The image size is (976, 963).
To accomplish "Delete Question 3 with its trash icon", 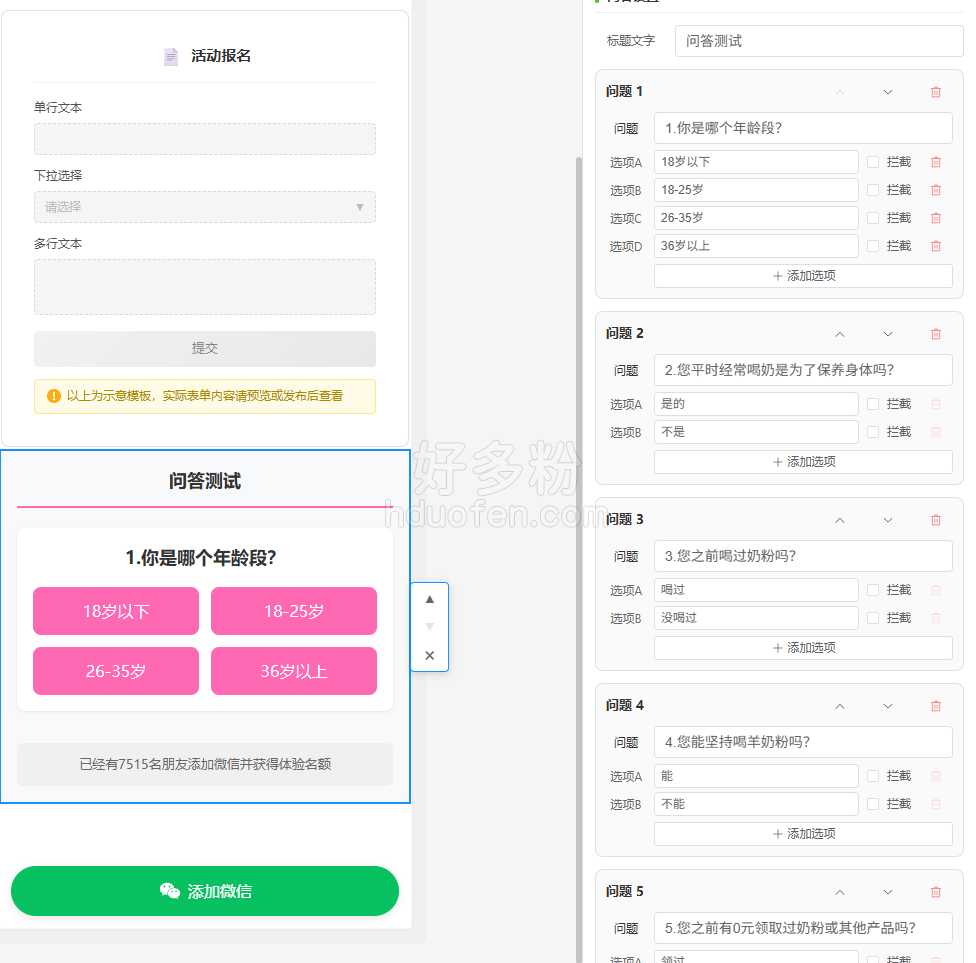I will pyautogui.click(x=936, y=520).
